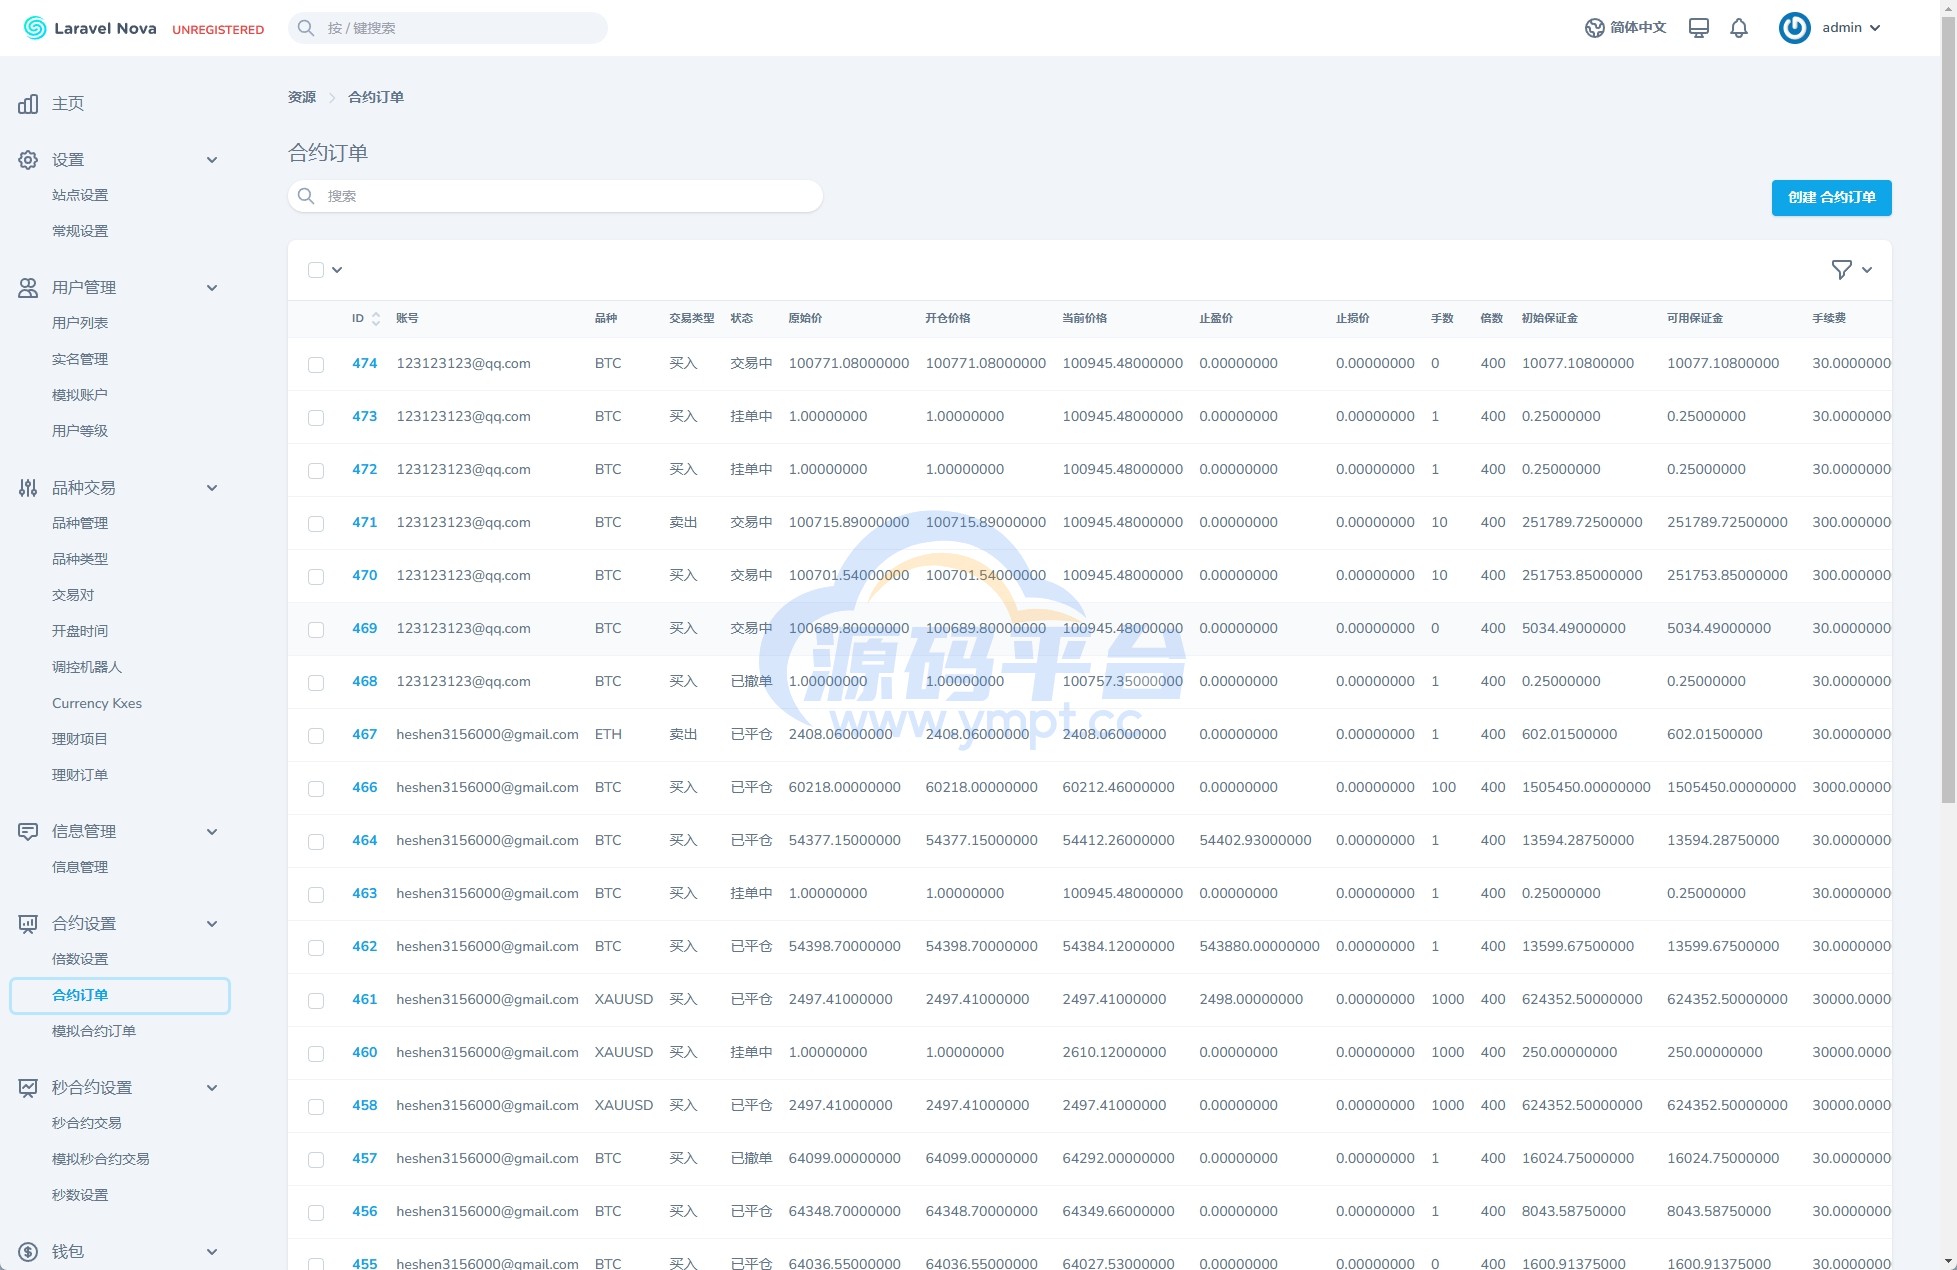The width and height of the screenshot is (1957, 1270).
Task: Open the admin user dropdown
Action: (x=1851, y=28)
